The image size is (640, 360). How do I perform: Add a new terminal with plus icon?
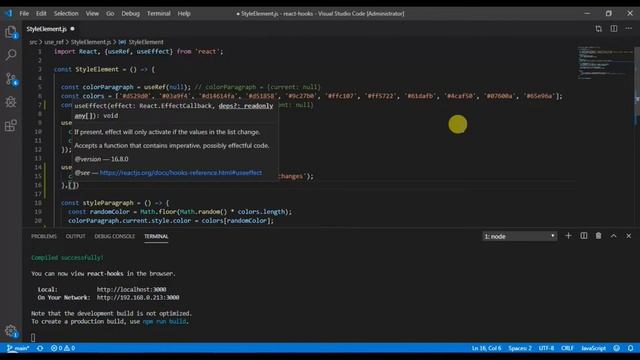[568, 236]
